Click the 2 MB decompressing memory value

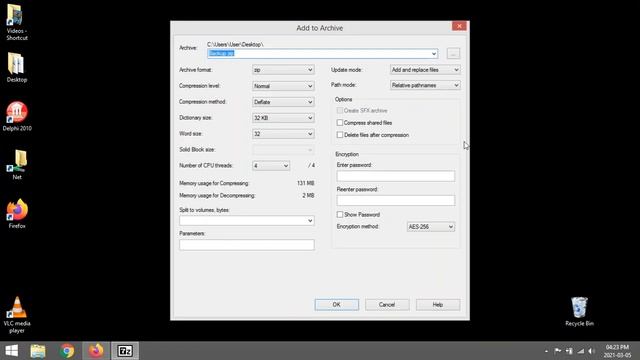pos(308,196)
